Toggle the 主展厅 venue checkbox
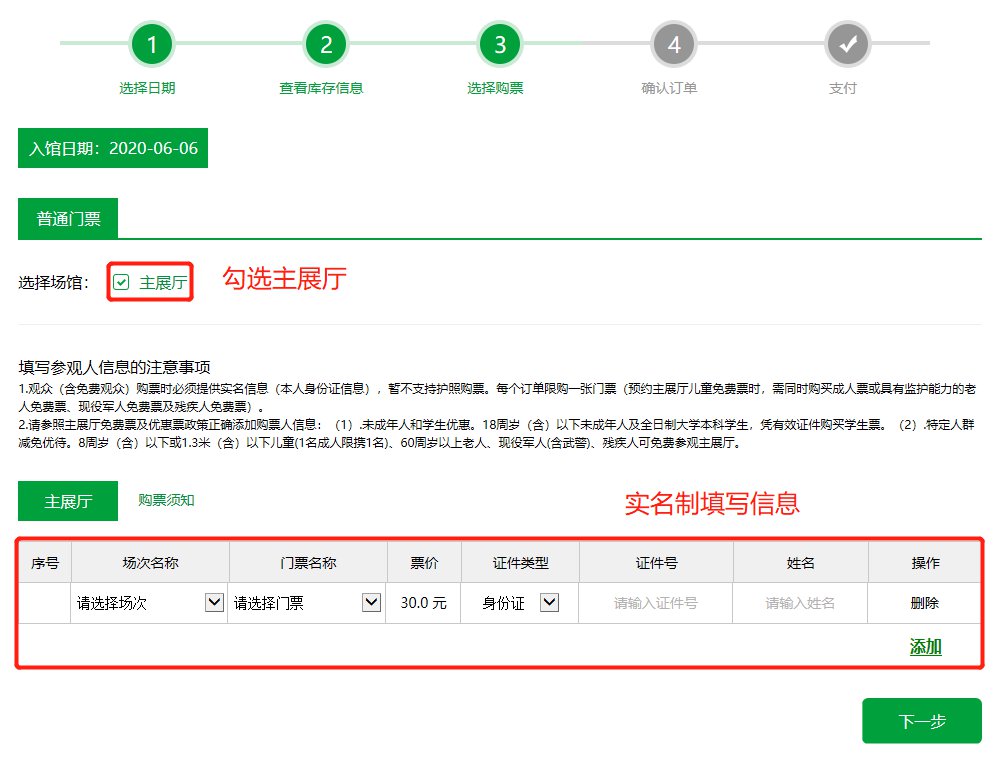This screenshot has height=761, width=1000. click(x=121, y=283)
